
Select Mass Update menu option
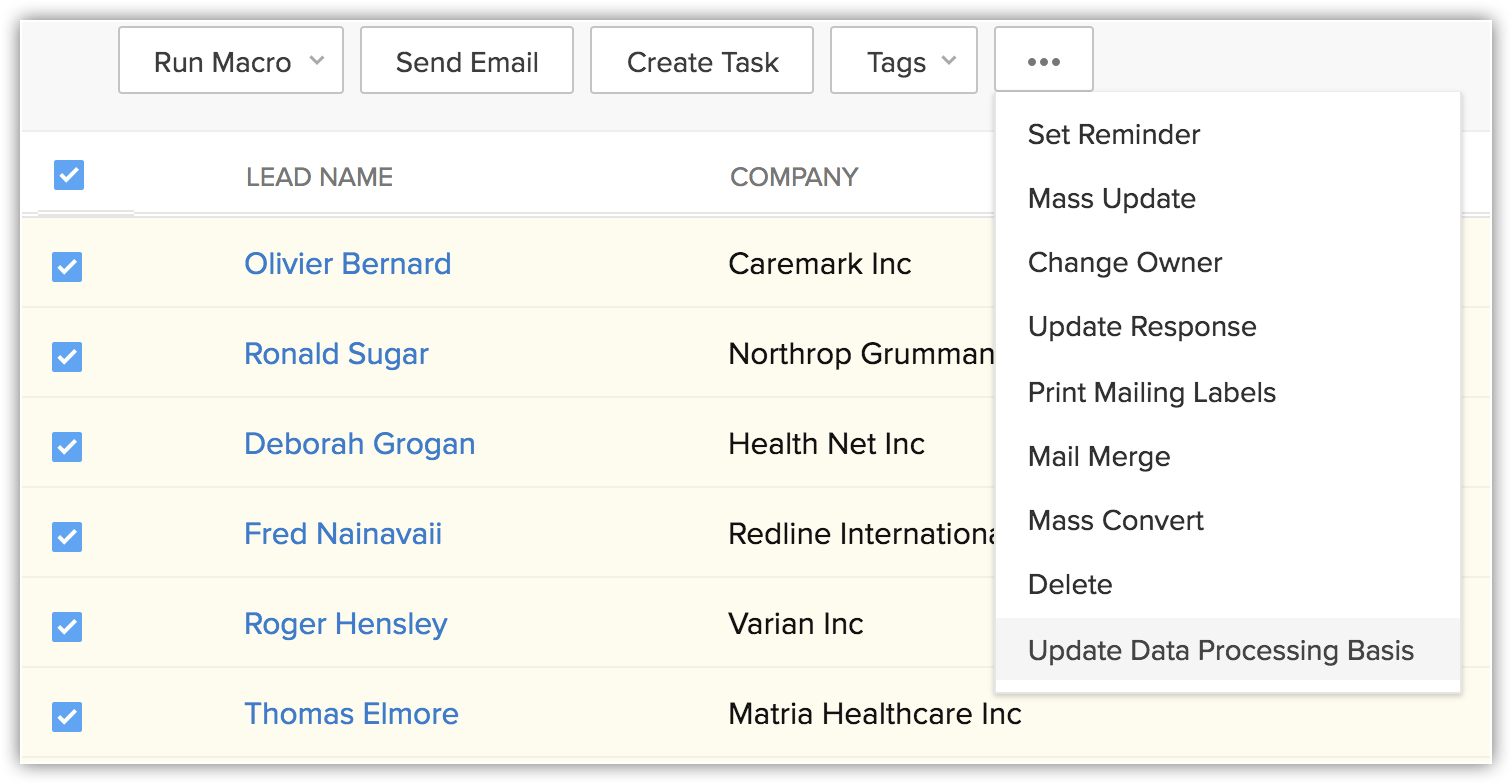1111,199
